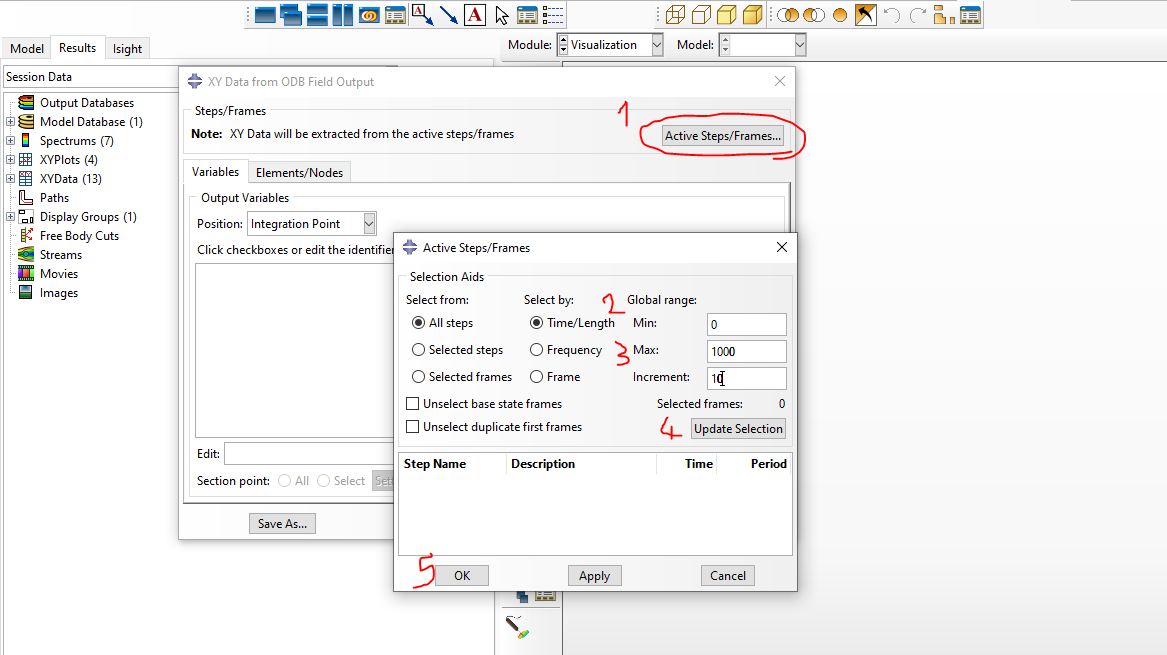Choose the shaded render style cube icon
Screen dimensions: 1167x655
(753, 15)
